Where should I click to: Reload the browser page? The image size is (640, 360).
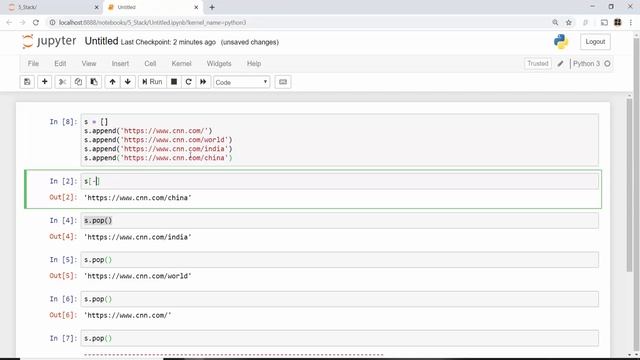pyautogui.click(x=36, y=22)
